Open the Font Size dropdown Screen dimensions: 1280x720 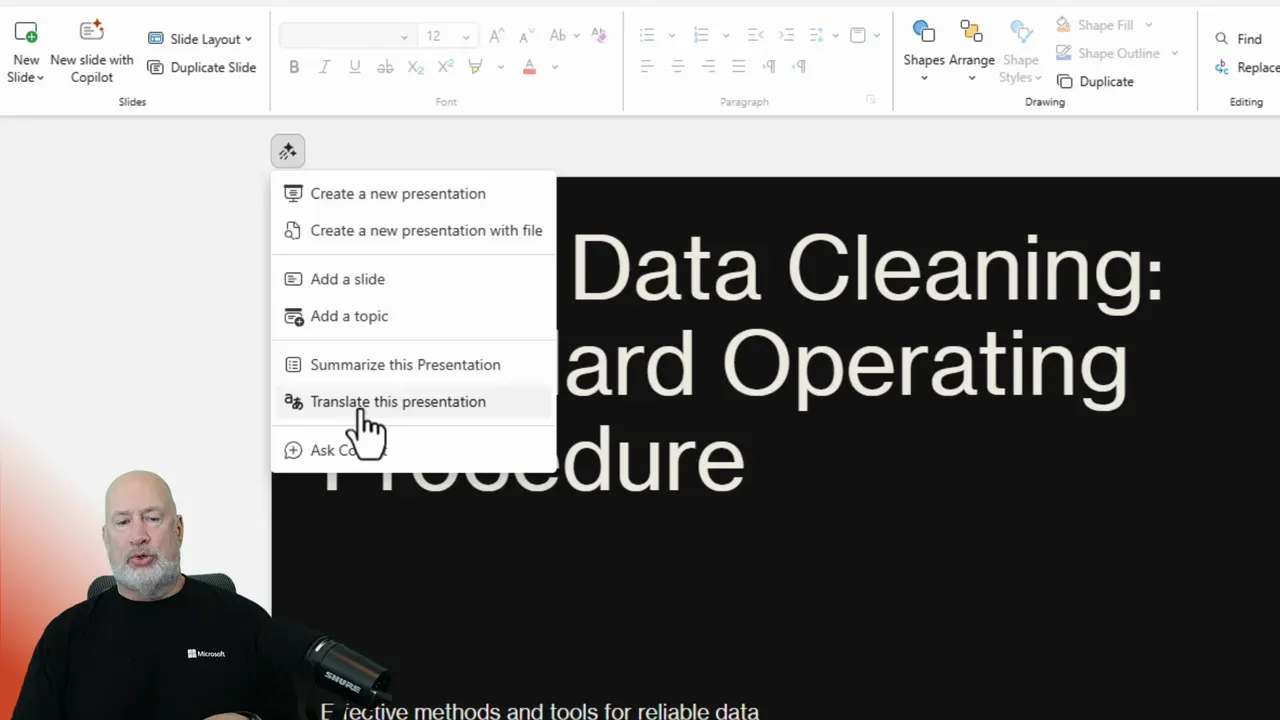[464, 35]
